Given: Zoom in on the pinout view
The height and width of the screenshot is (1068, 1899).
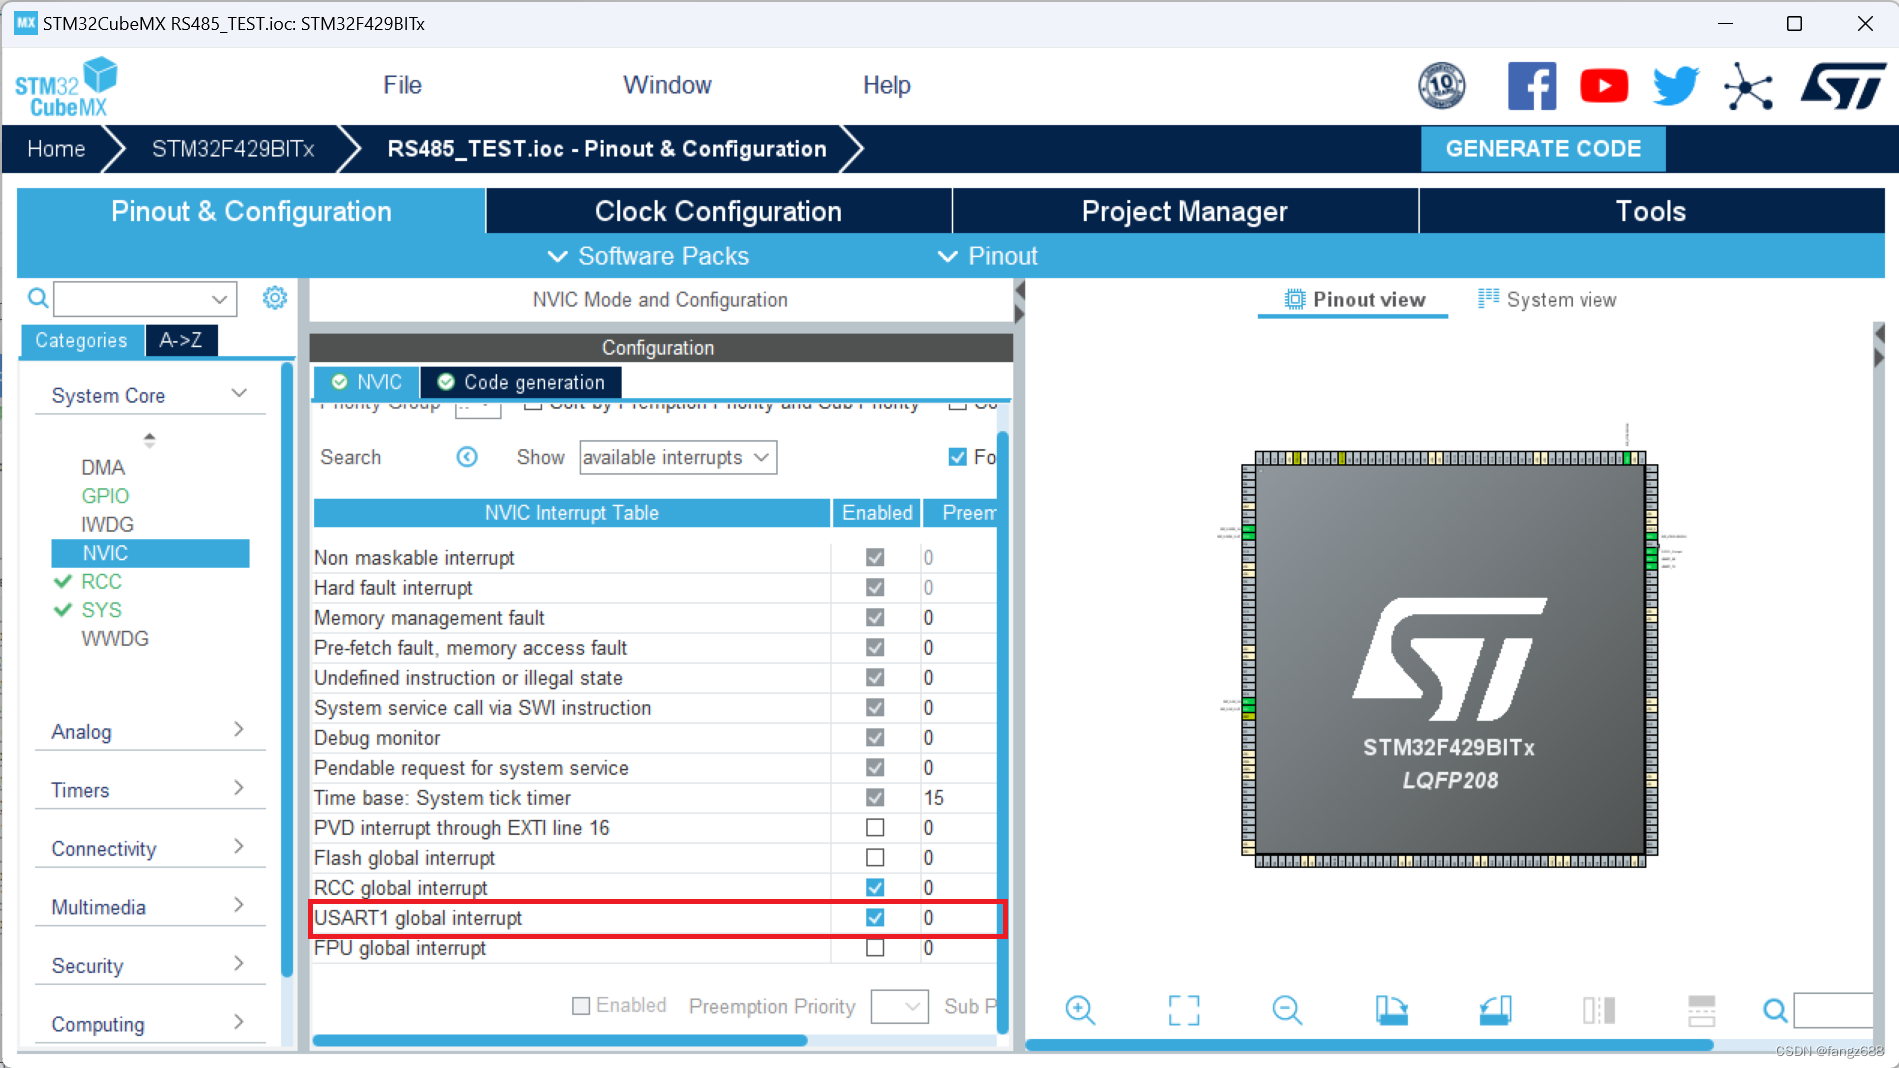Looking at the screenshot, I should [x=1080, y=1010].
